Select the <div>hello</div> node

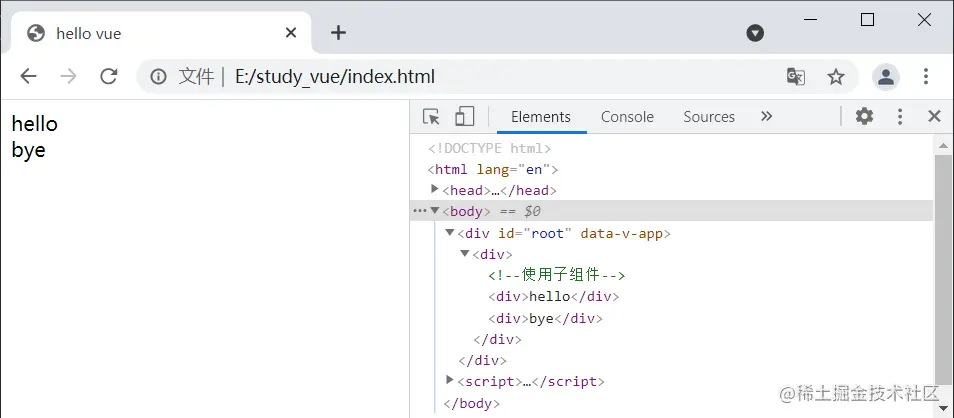553,297
